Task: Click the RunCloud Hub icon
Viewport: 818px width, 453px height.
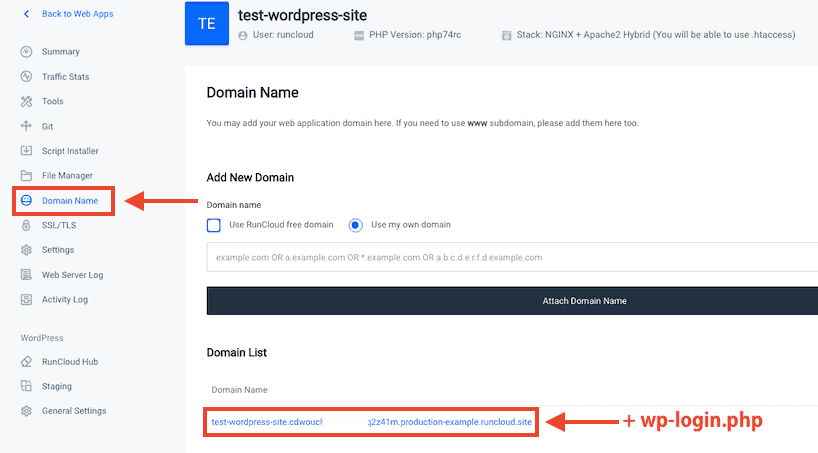Action: 27,362
